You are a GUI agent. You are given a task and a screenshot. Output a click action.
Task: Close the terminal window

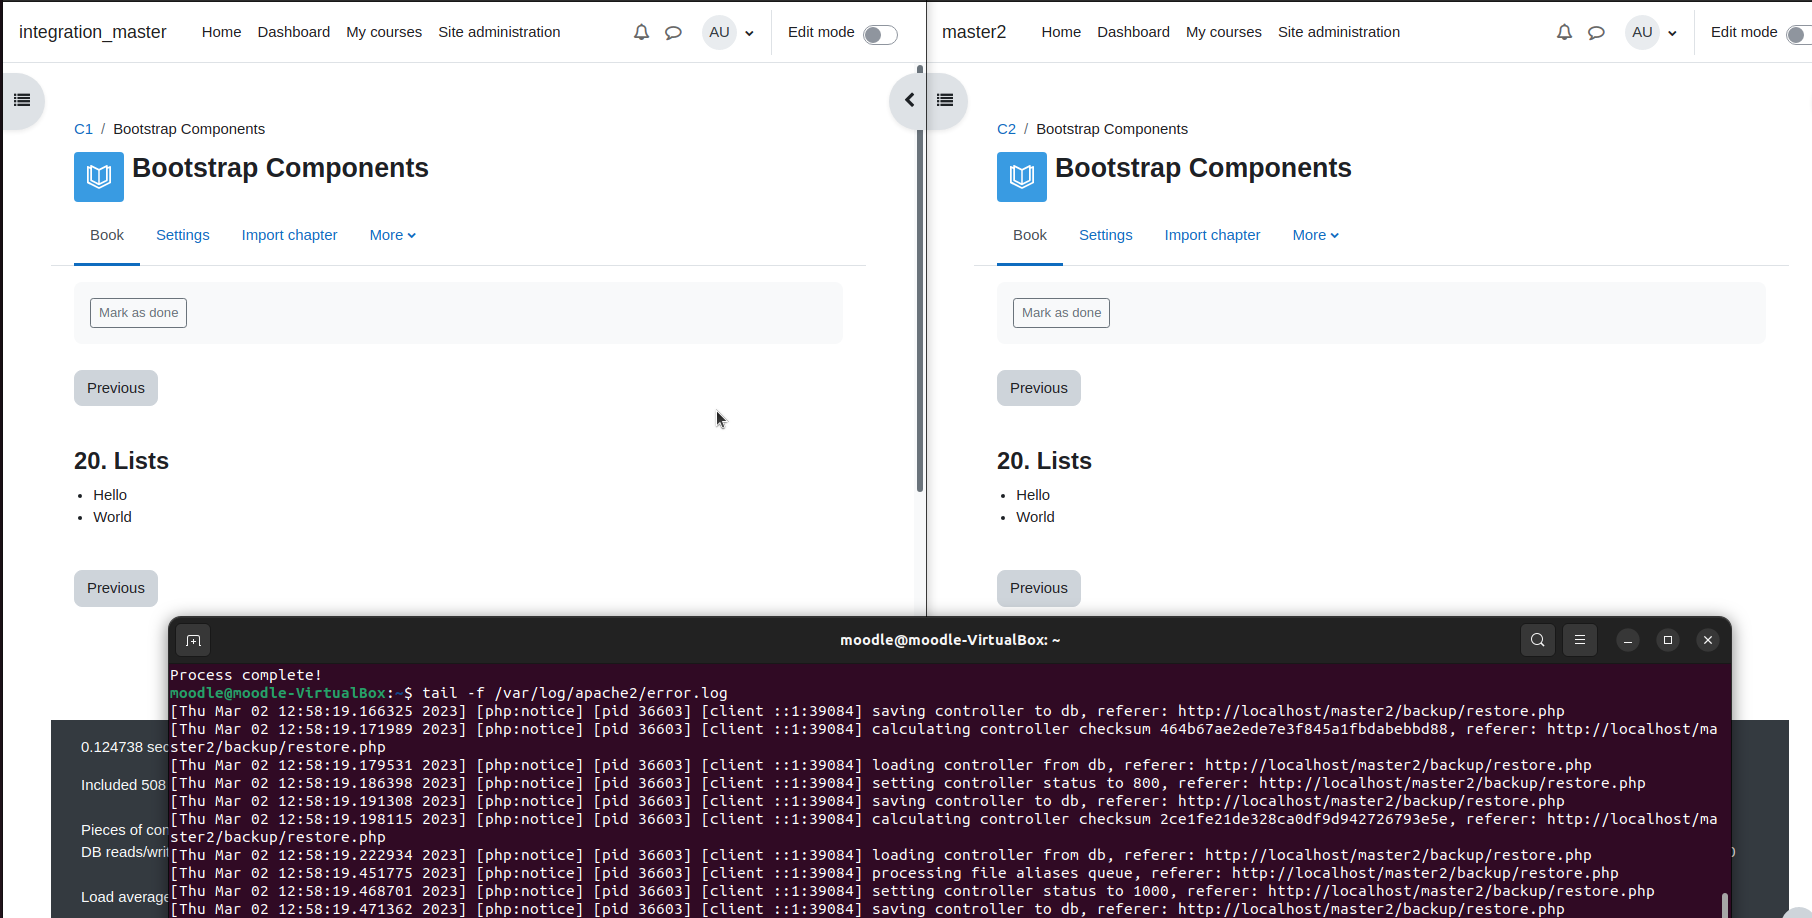[x=1708, y=640]
